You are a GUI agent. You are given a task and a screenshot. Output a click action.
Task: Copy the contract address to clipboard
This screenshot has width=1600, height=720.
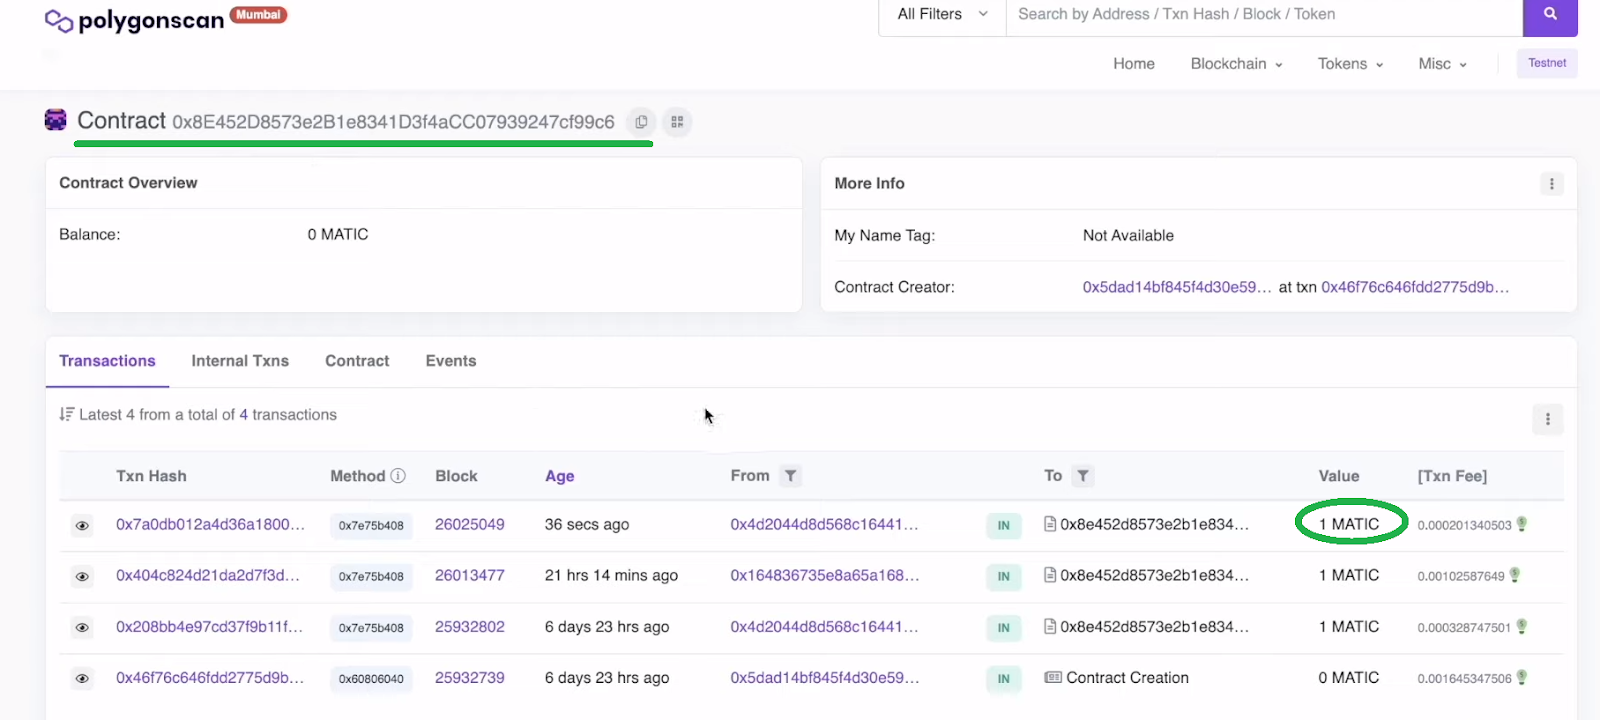[641, 122]
